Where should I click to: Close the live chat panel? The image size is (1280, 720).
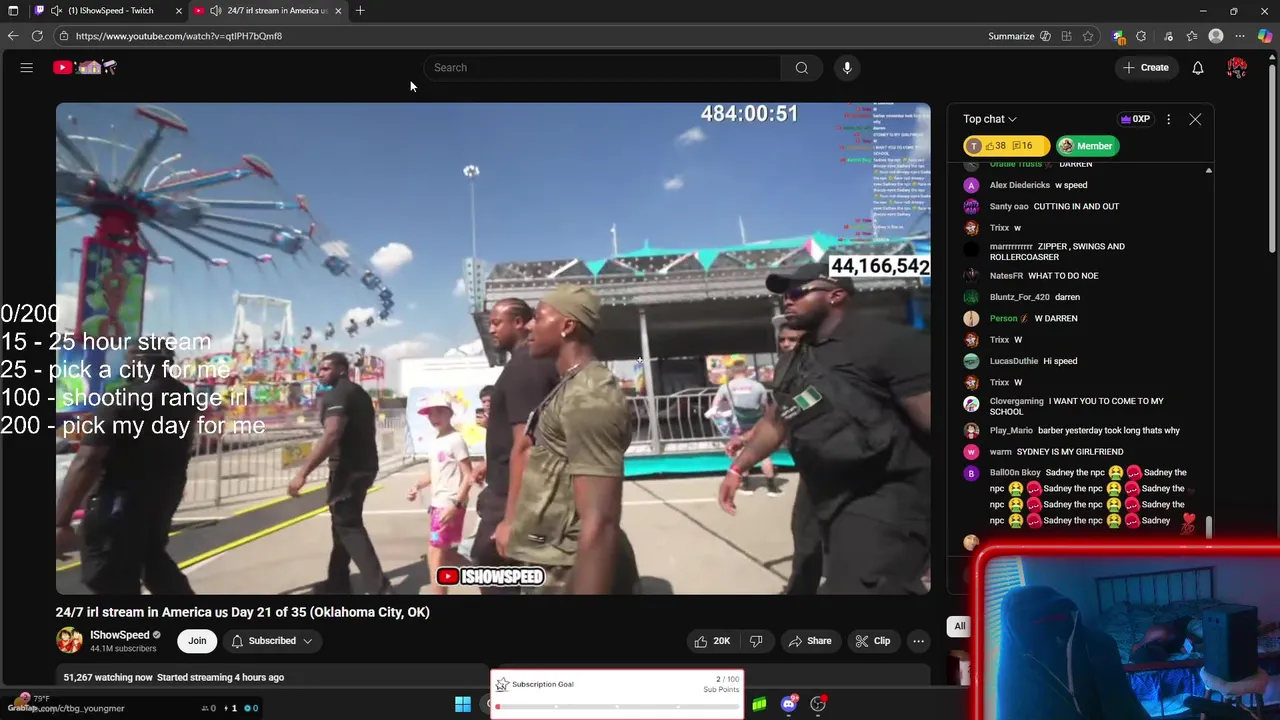pyautogui.click(x=1195, y=119)
